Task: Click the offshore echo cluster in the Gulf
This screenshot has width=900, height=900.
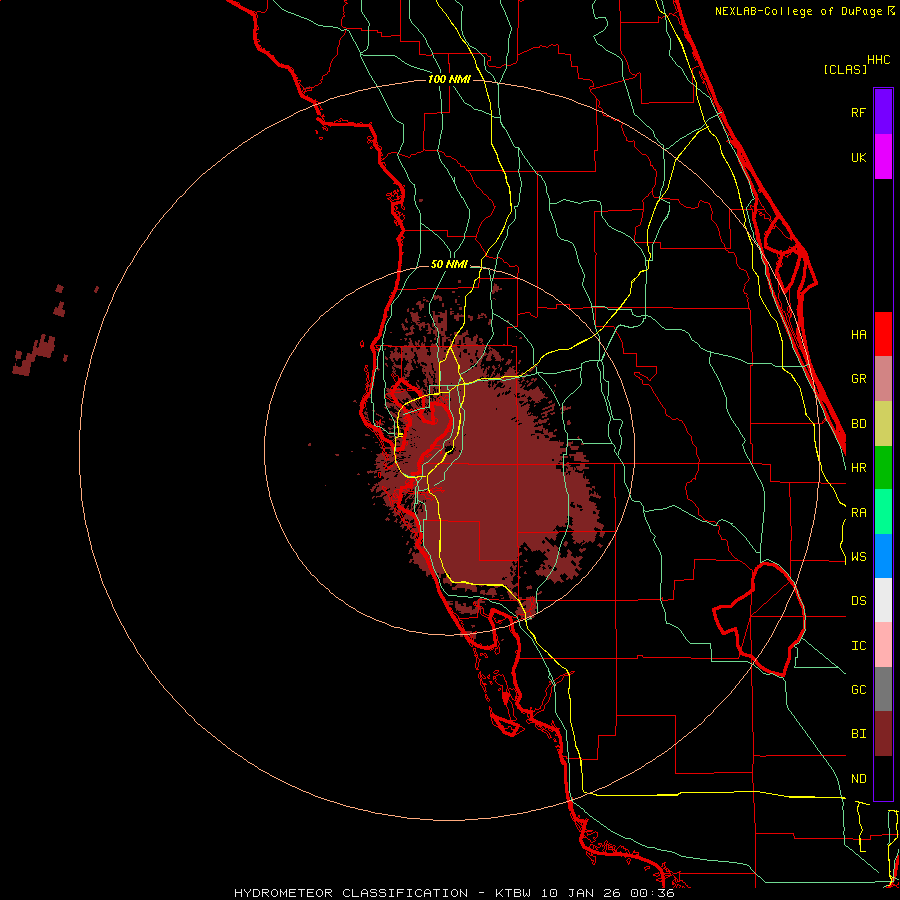Action: click(36, 355)
